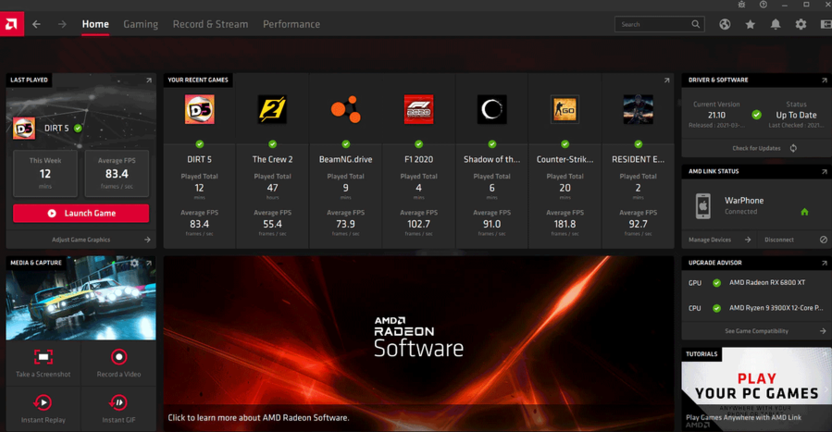Open the Performance tab
Image resolution: width=832 pixels, height=432 pixels.
(291, 24)
